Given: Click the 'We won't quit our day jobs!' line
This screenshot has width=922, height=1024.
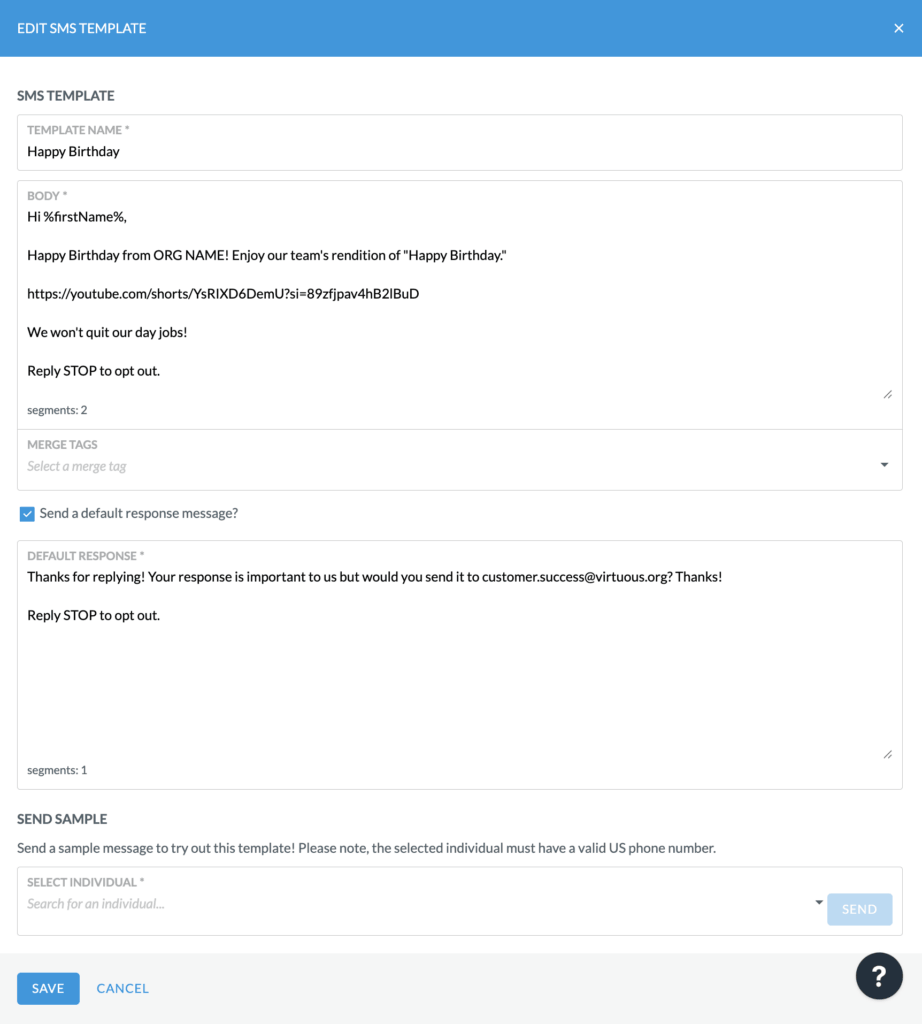Looking at the screenshot, I should 107,332.
